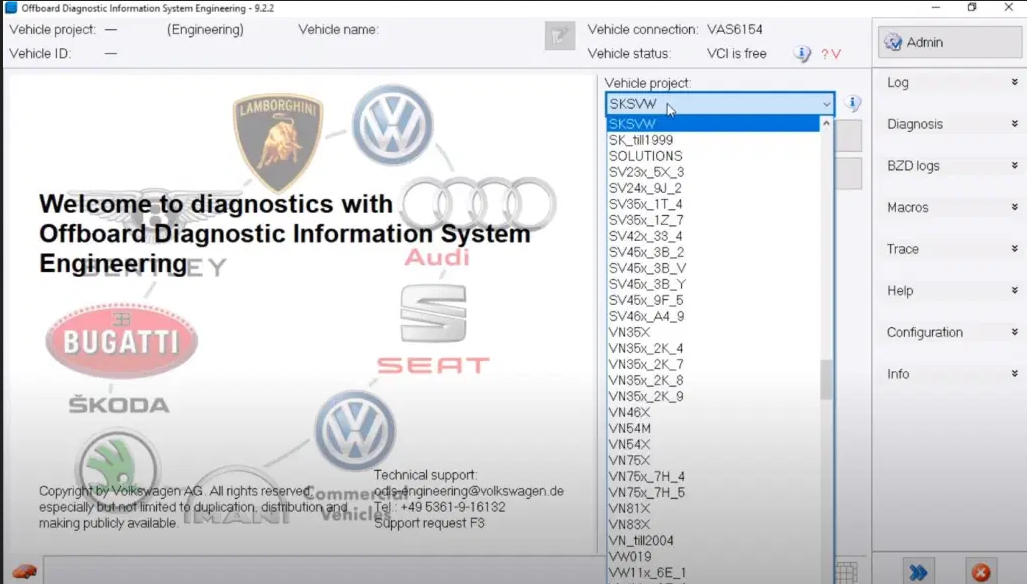This screenshot has height=584, width=1027.
Task: Select VN35x_2K_8 project
Action: pyautogui.click(x=713, y=380)
